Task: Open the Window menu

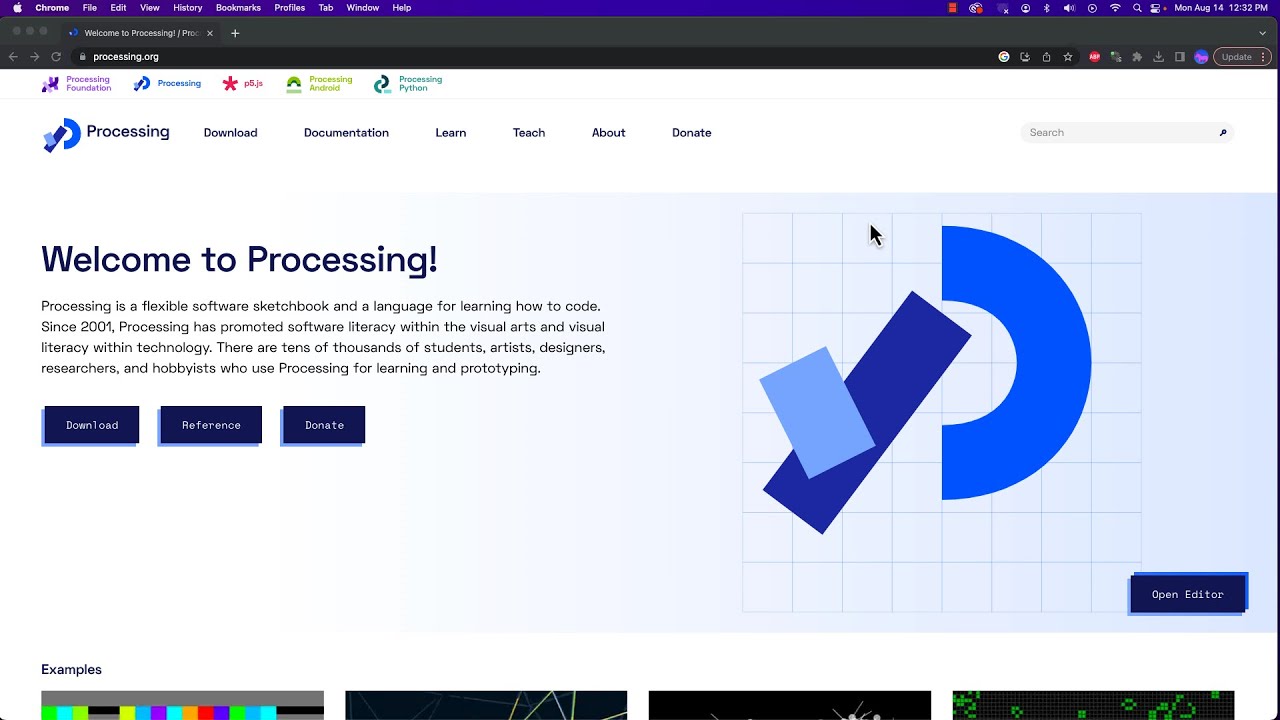Action: point(363,8)
